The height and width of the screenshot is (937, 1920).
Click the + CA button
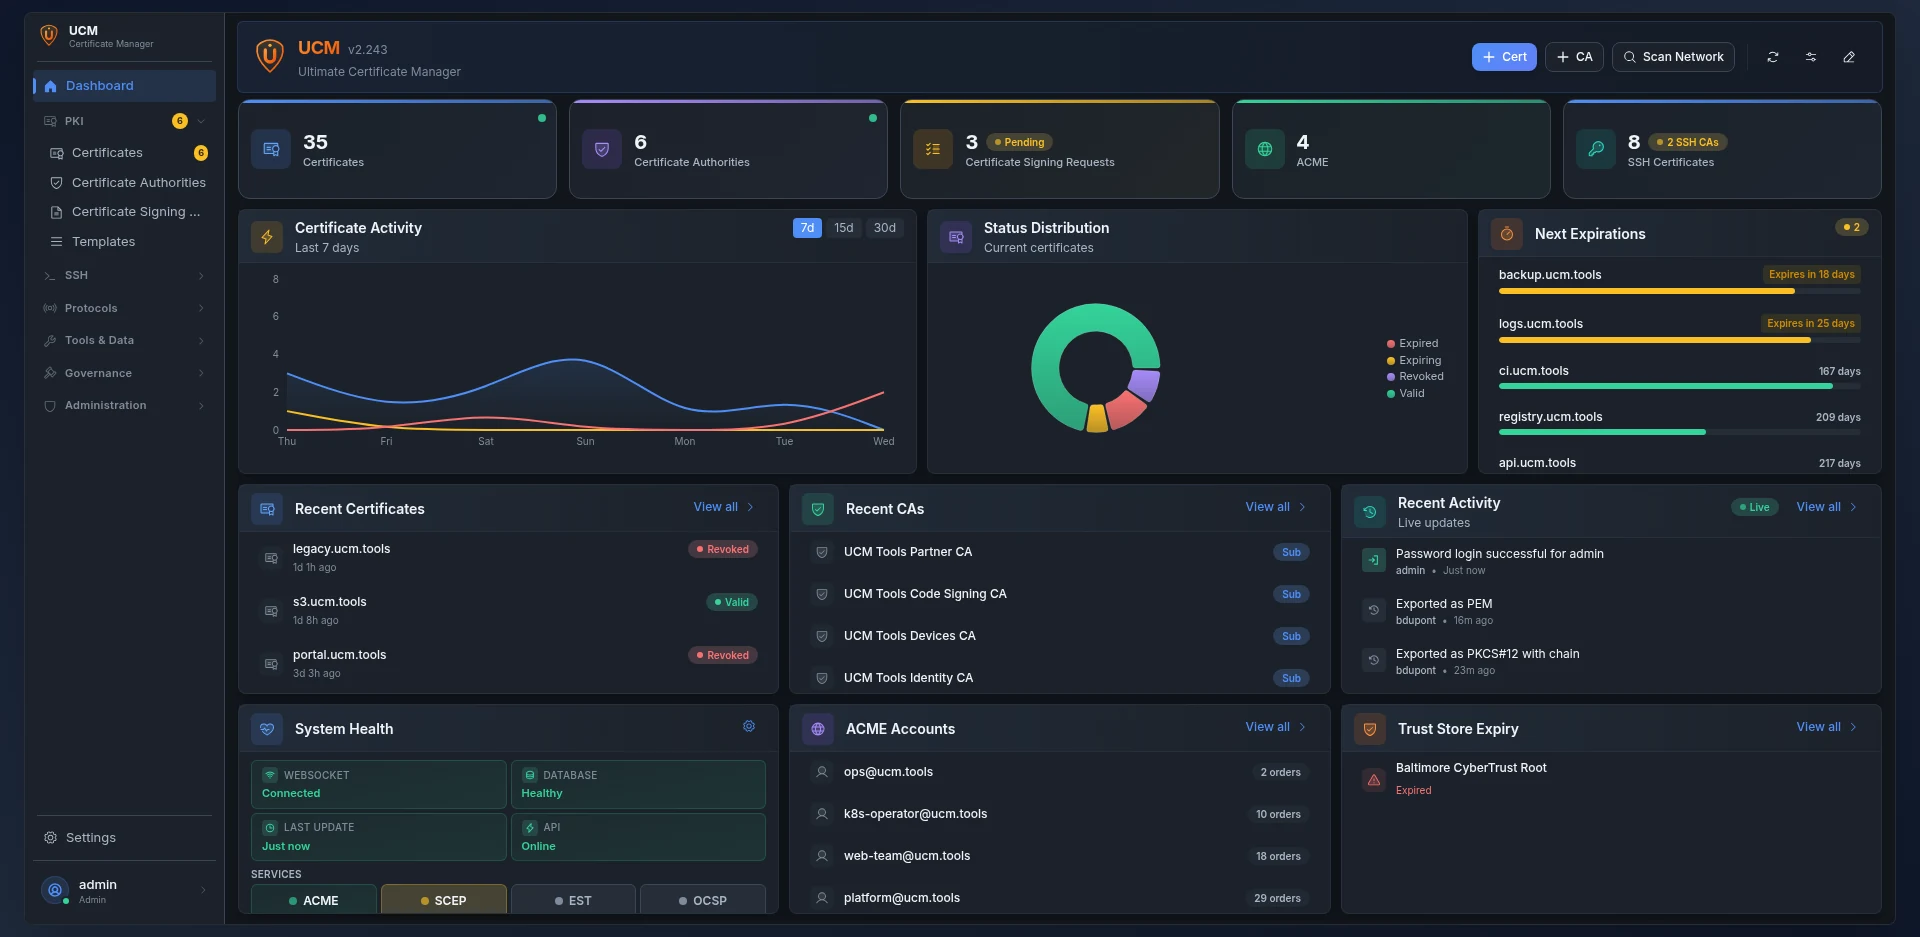click(x=1574, y=57)
